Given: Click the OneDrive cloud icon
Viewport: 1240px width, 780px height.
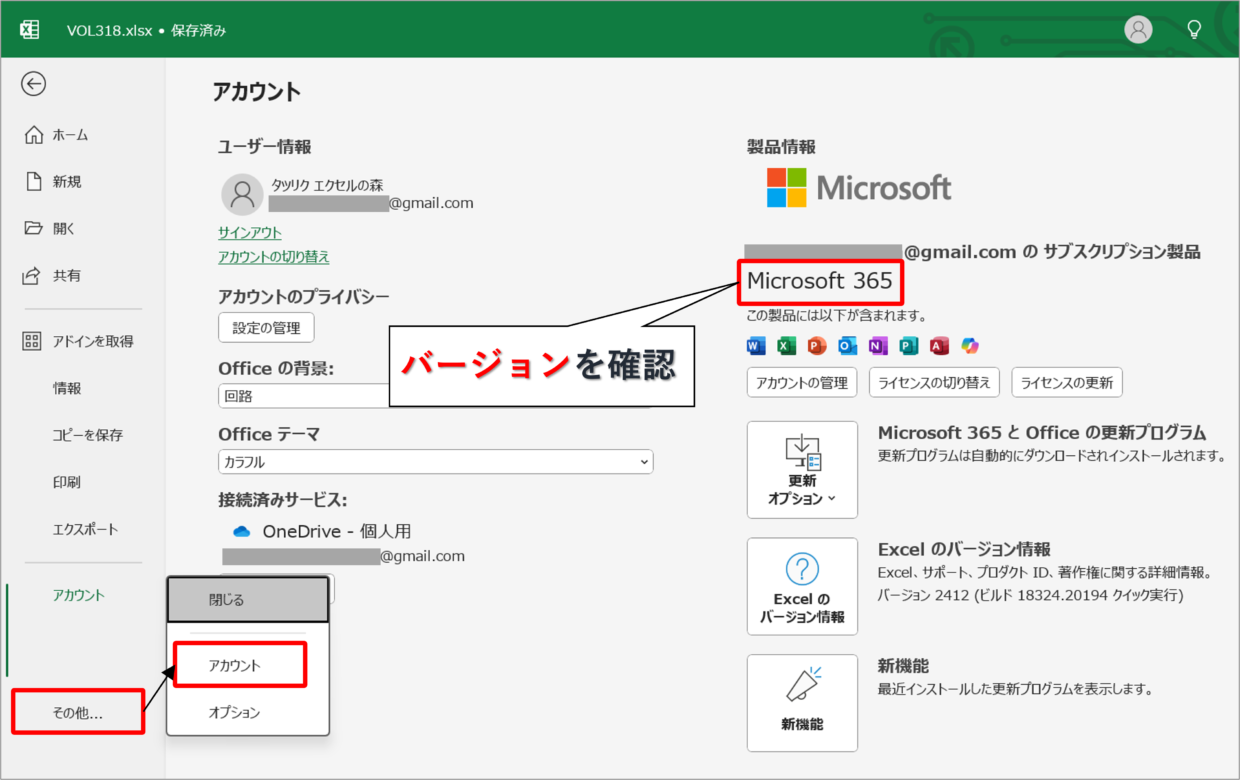Looking at the screenshot, I should pos(241,532).
